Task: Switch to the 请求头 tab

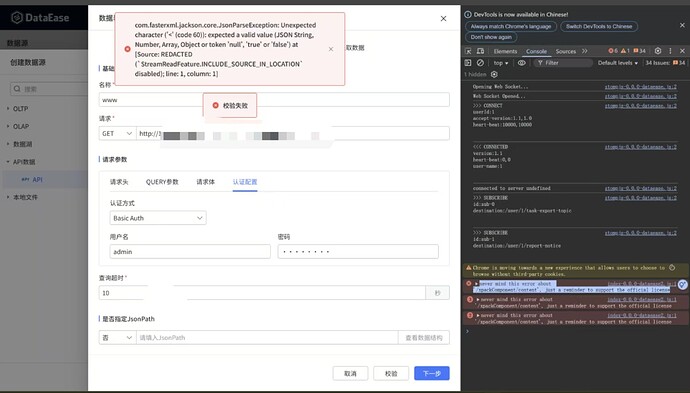Action: [119, 182]
